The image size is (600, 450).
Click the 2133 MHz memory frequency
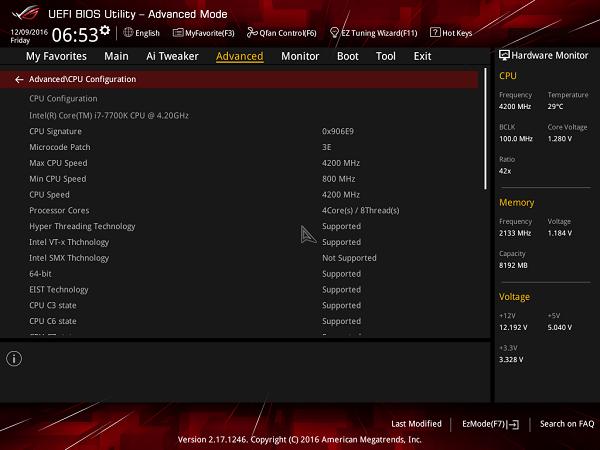pyautogui.click(x=515, y=233)
